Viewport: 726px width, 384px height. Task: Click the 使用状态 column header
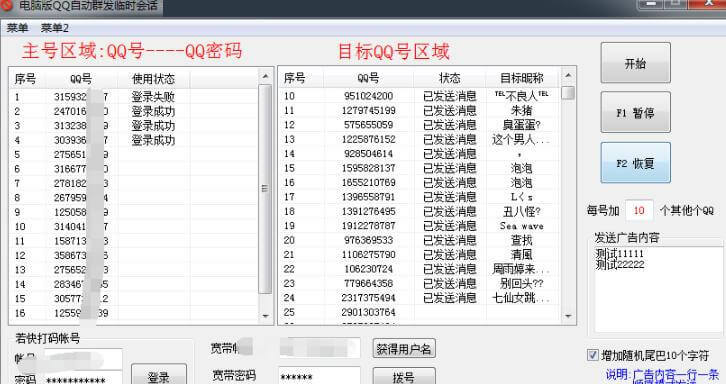[154, 79]
